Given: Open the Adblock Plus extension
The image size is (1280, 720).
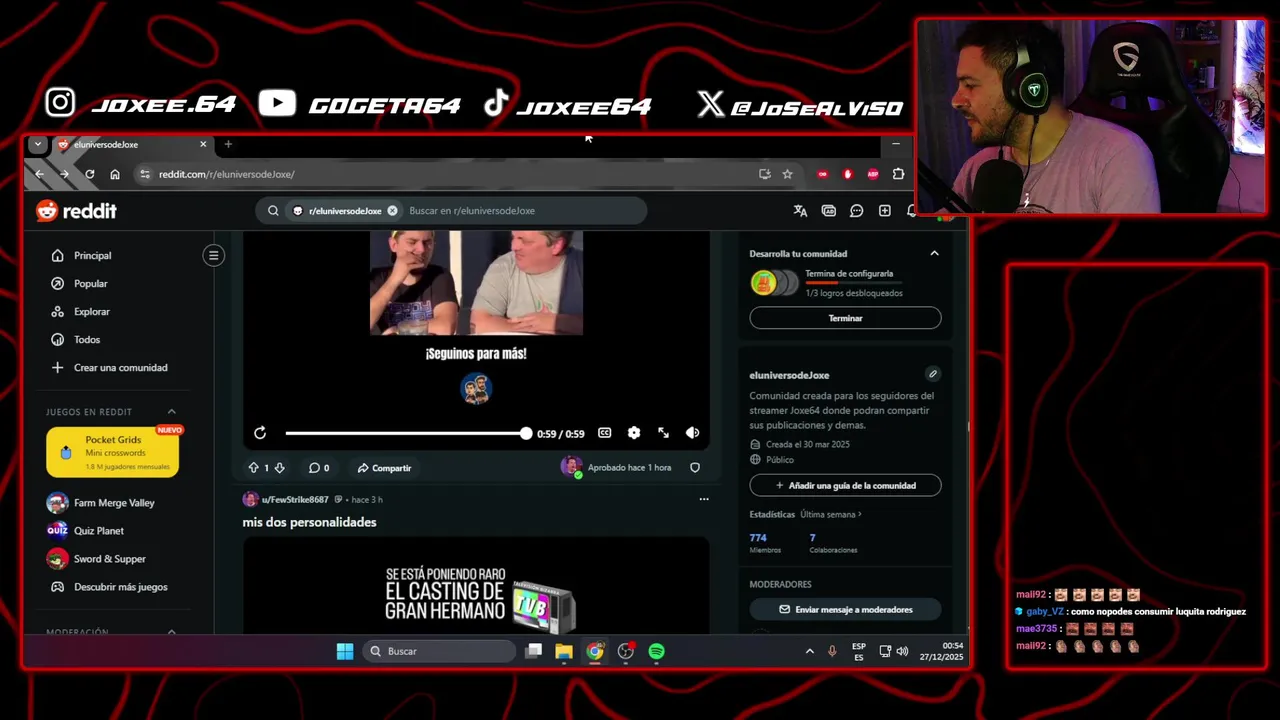Looking at the screenshot, I should 873,174.
